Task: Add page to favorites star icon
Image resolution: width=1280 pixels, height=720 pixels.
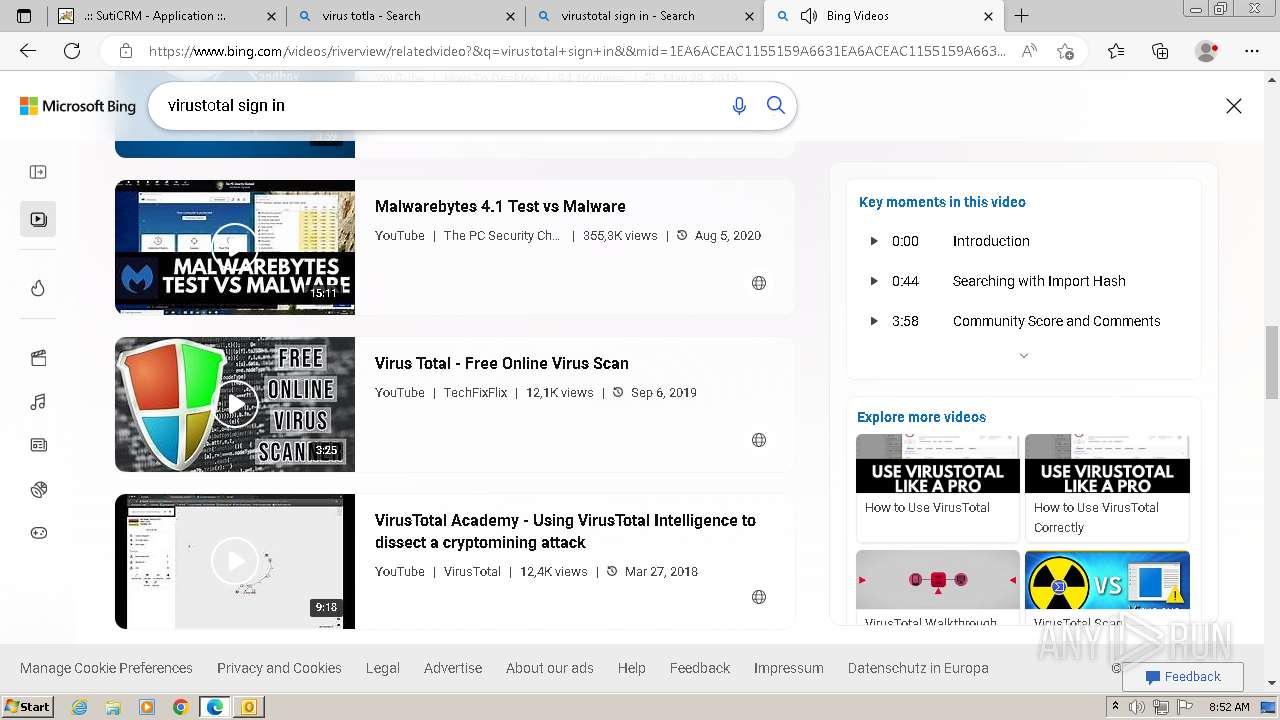Action: click(1065, 51)
